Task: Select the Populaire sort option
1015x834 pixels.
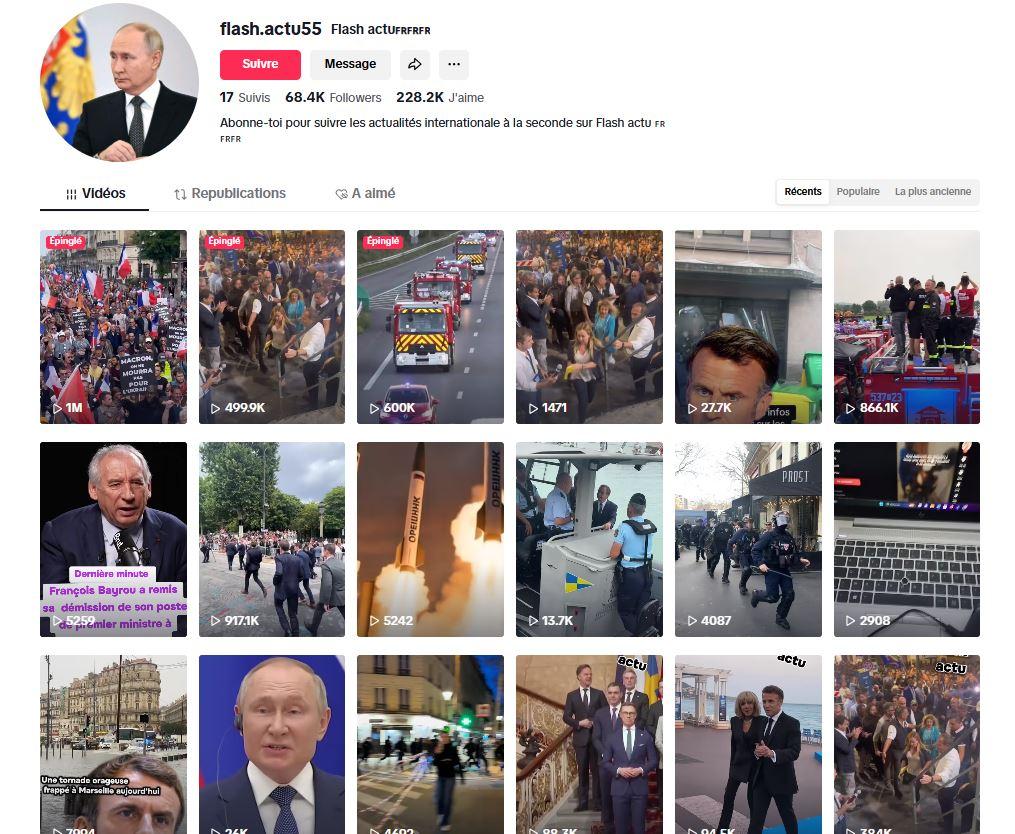Action: coord(858,192)
